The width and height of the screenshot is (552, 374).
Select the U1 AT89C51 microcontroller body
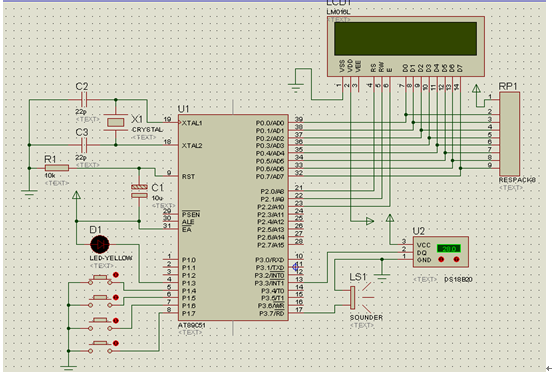(233, 217)
